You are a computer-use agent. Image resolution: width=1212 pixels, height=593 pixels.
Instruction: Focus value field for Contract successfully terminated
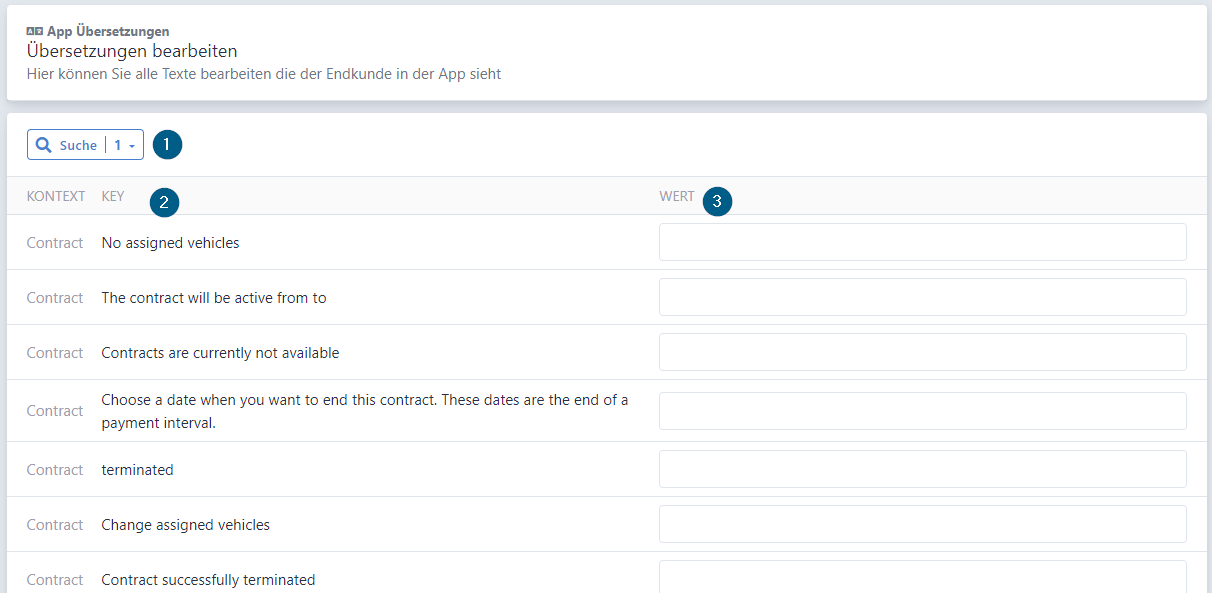[x=922, y=577]
